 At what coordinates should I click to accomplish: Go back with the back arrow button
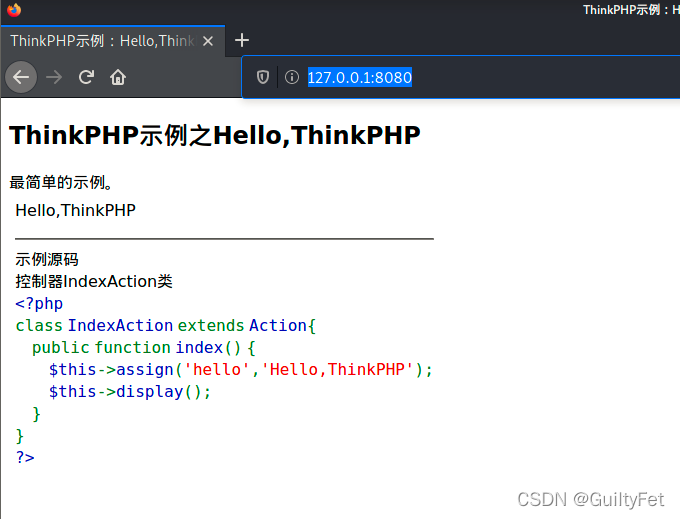point(21,77)
